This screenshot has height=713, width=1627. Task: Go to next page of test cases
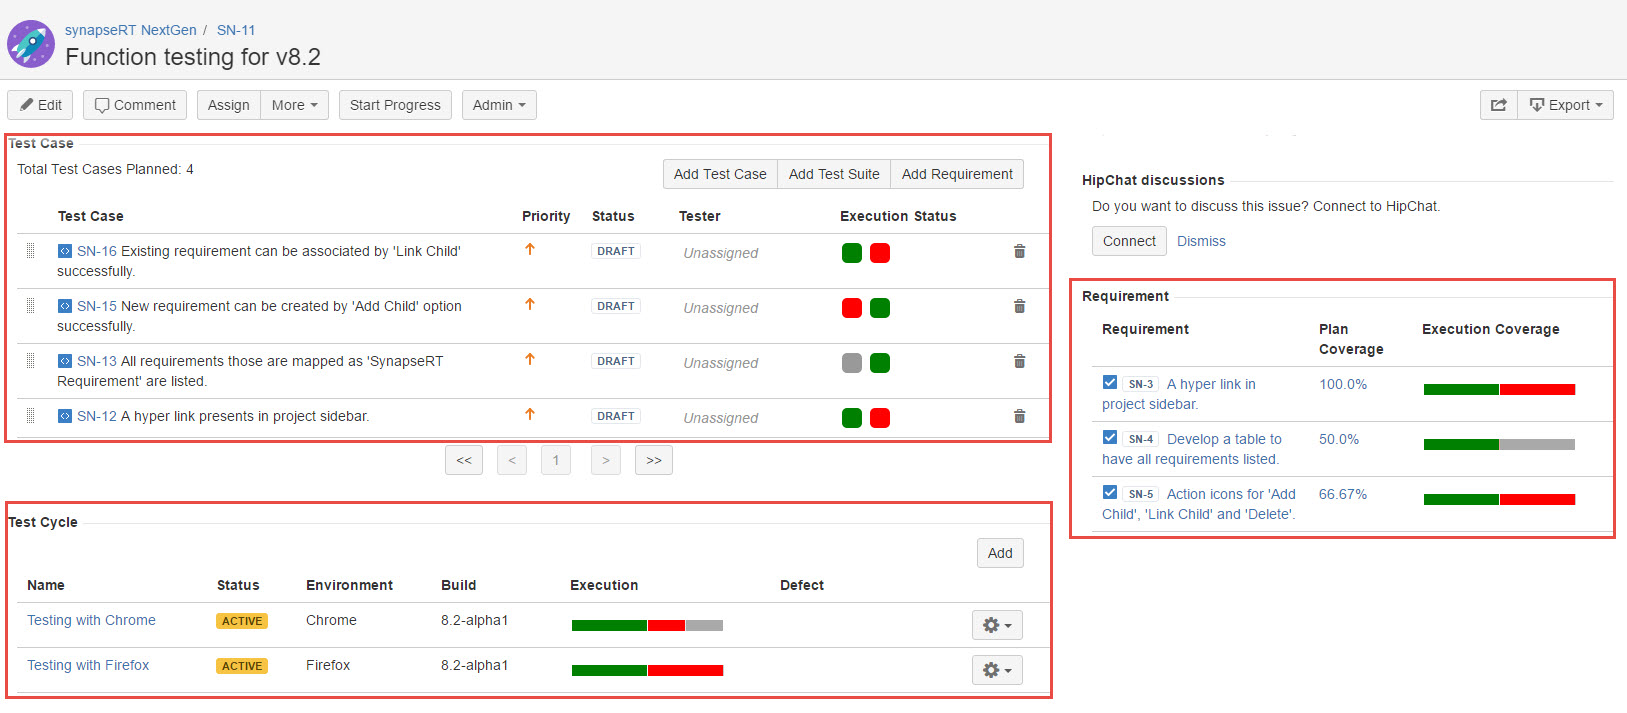pos(606,460)
